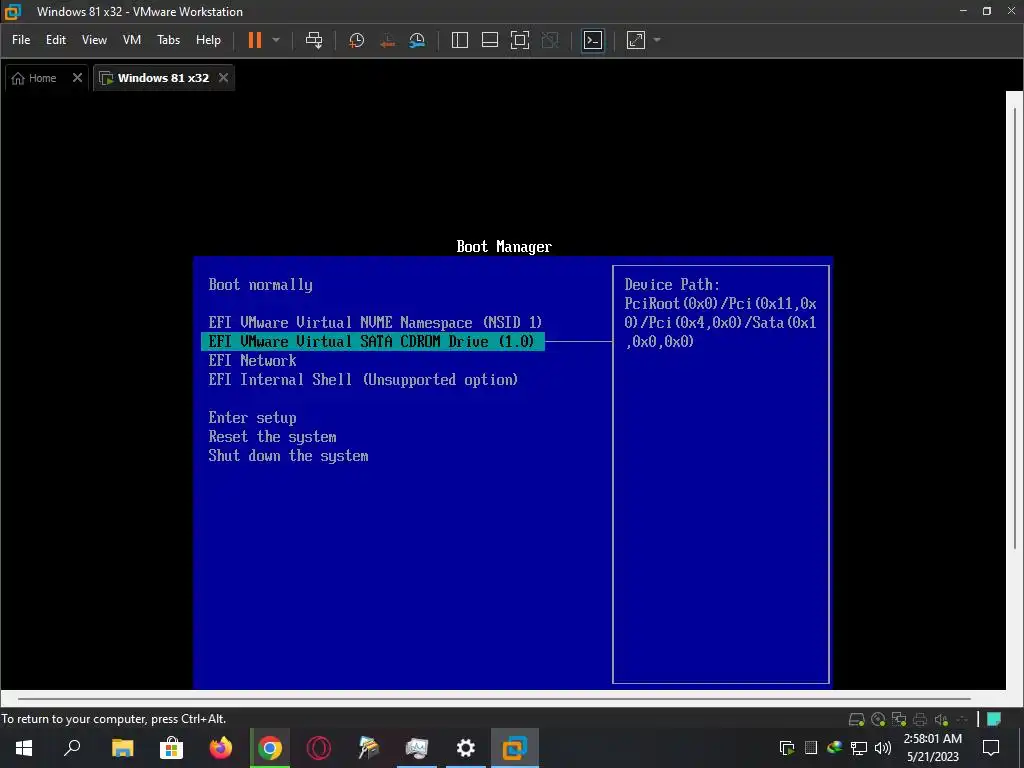This screenshot has width=1024, height=768.
Task: Open Opera browser from taskbar
Action: coord(319,748)
